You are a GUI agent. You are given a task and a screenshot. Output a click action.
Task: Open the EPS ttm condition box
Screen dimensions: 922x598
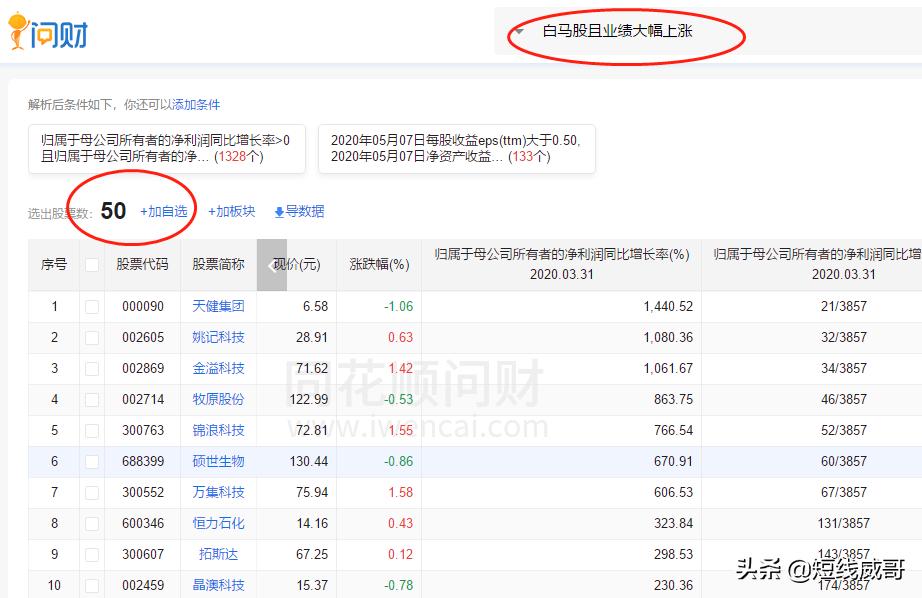click(x=456, y=149)
